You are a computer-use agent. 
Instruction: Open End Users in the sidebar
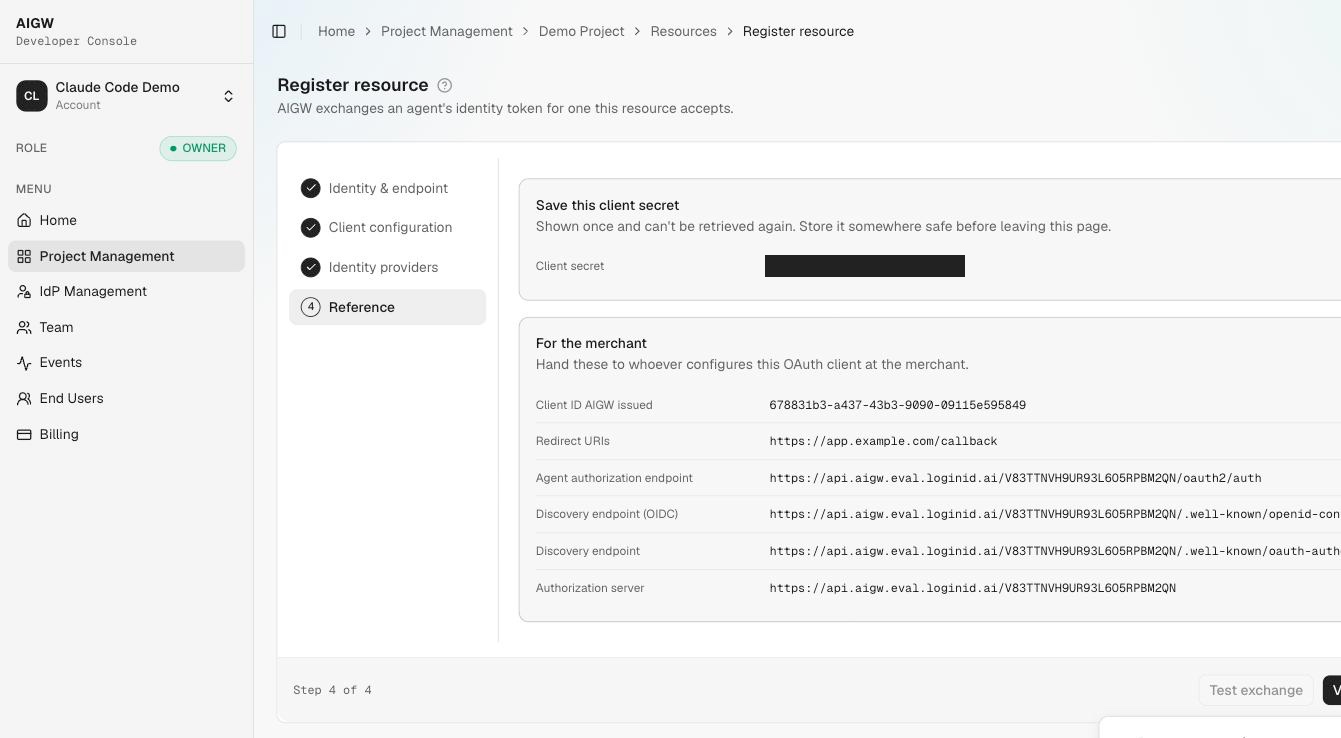tap(126, 398)
